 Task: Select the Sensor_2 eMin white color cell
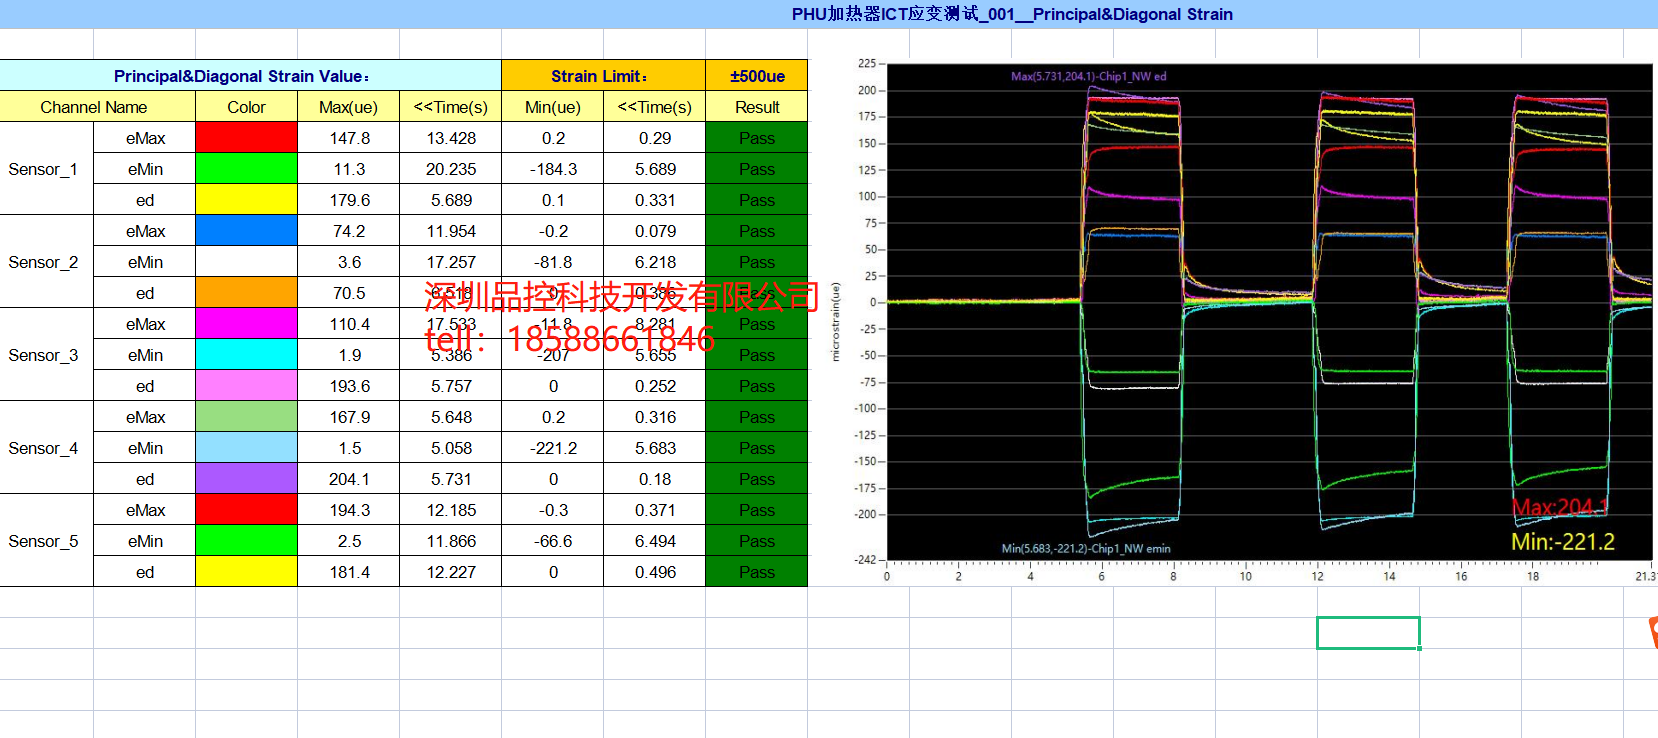click(246, 262)
